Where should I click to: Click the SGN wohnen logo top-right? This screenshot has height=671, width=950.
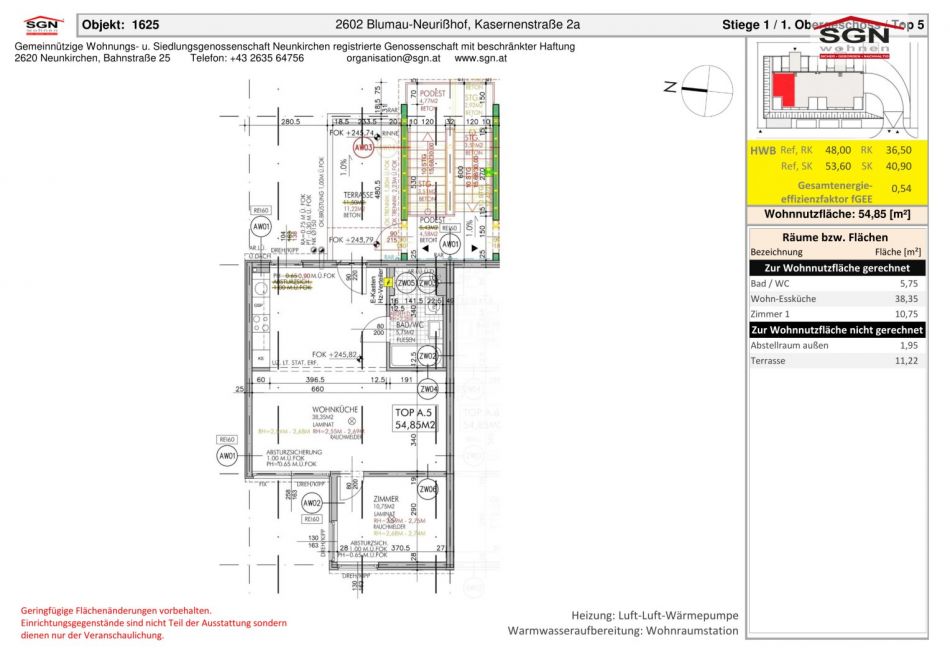tap(855, 40)
